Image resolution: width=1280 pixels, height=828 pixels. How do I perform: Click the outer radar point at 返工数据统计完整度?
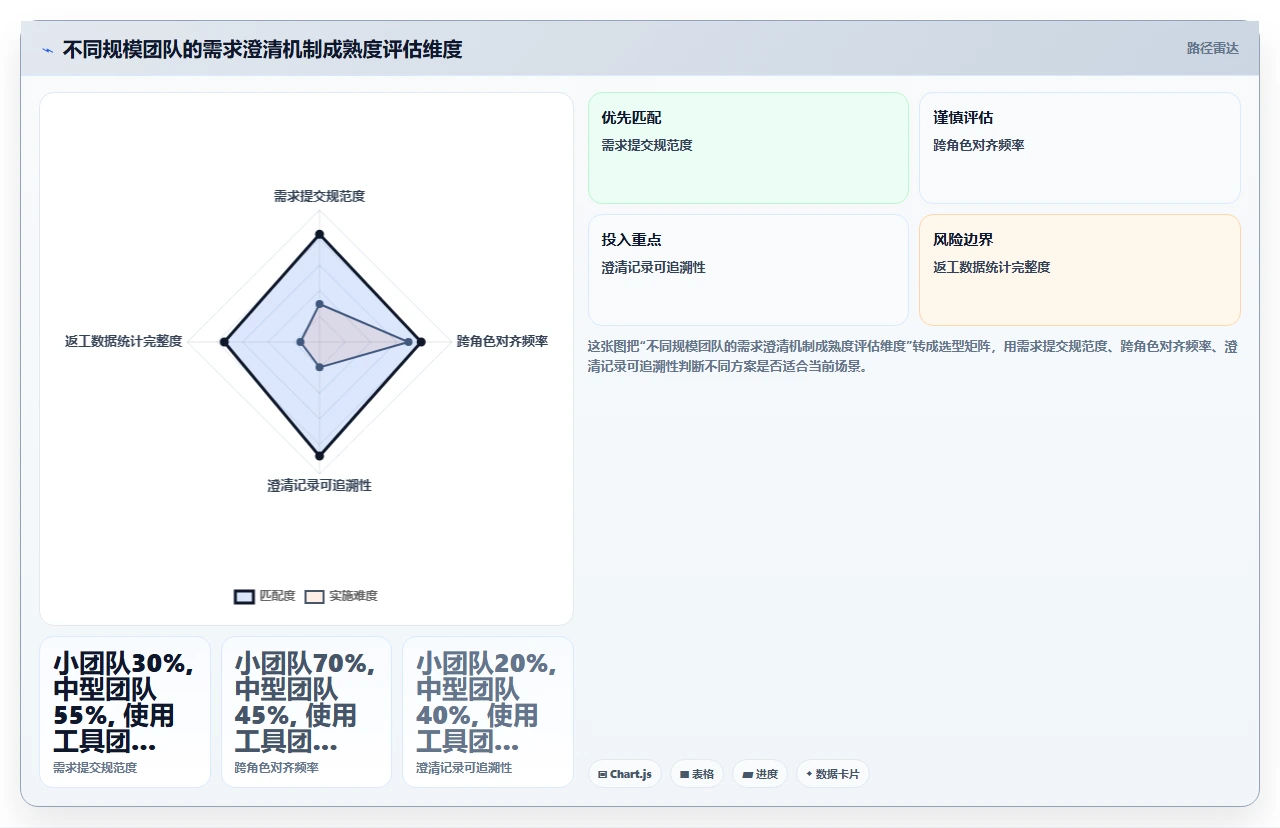click(x=224, y=342)
